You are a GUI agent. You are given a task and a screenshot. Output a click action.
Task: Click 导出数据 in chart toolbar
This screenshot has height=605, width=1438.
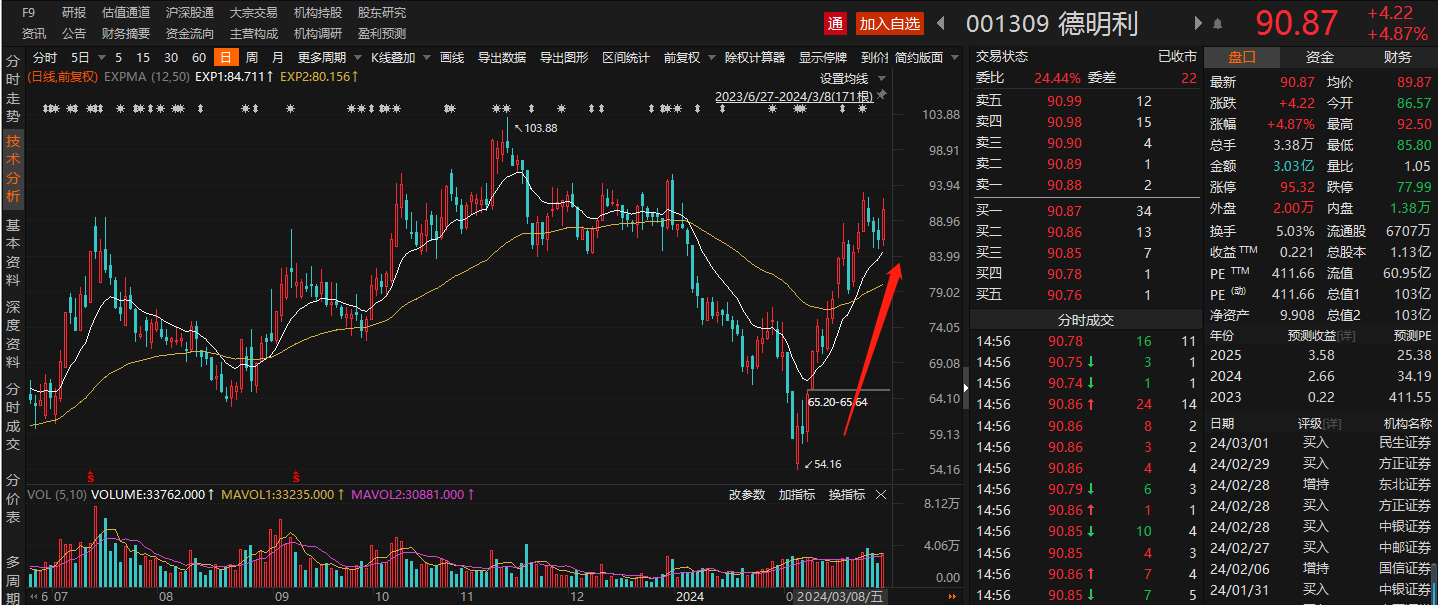click(502, 57)
